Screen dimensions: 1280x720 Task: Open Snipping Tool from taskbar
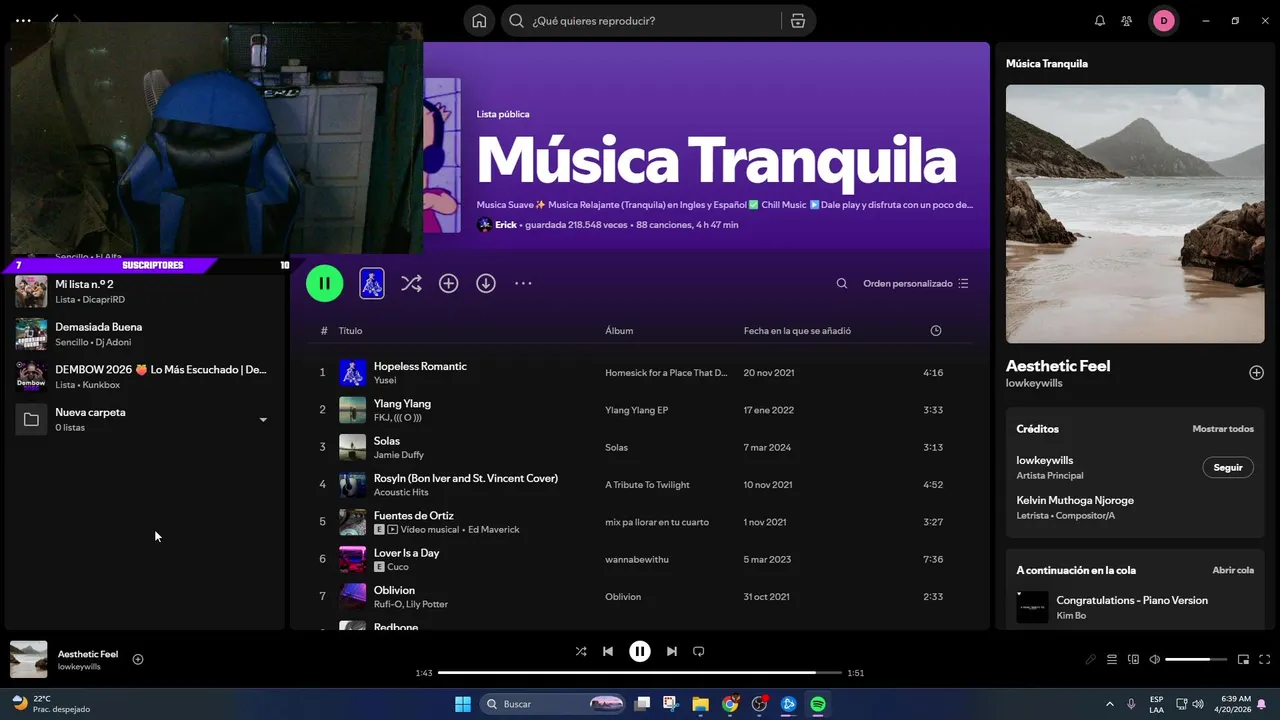coord(670,704)
